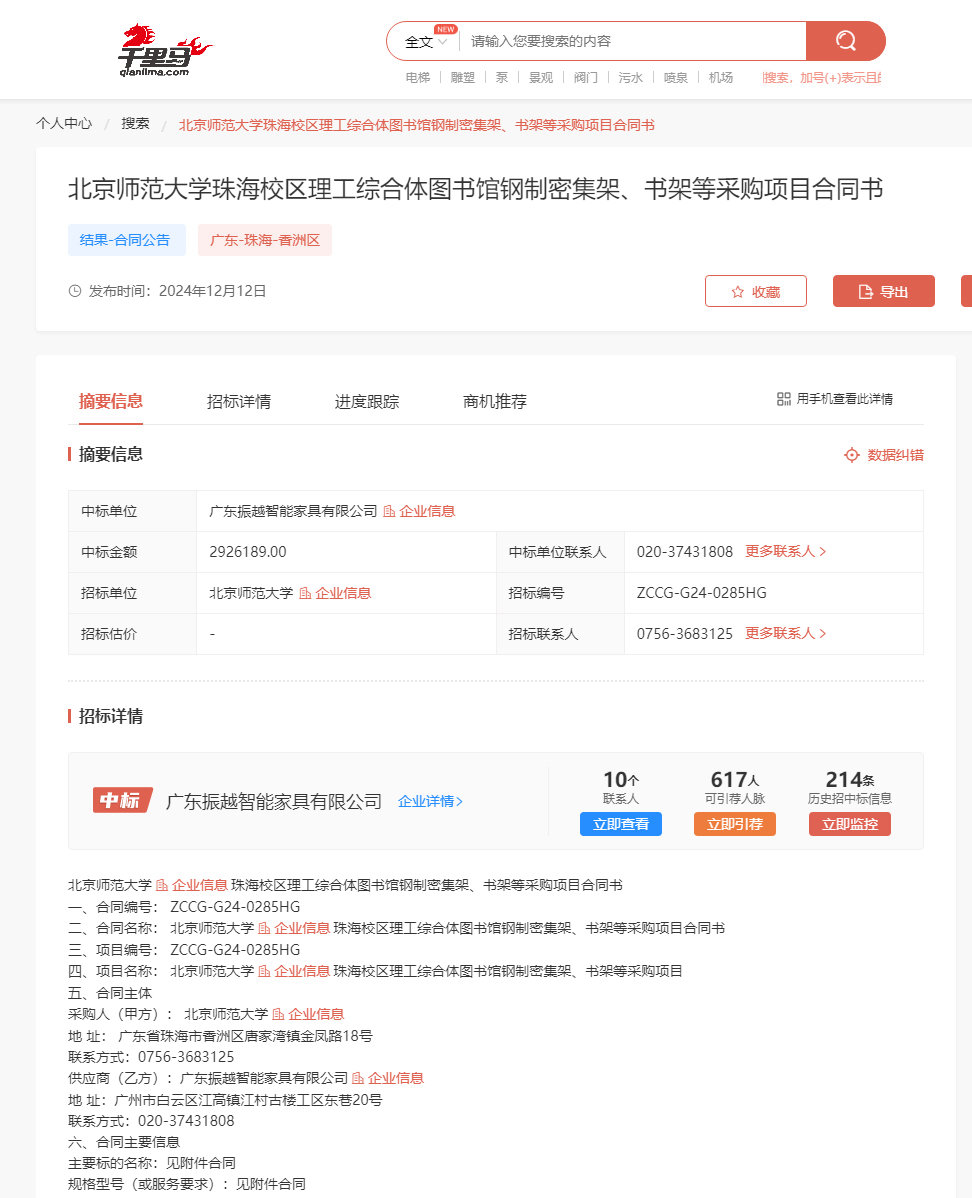Click the 发布时间 2024年12月12日 text
Image resolution: width=972 pixels, height=1198 pixels.
point(177,291)
